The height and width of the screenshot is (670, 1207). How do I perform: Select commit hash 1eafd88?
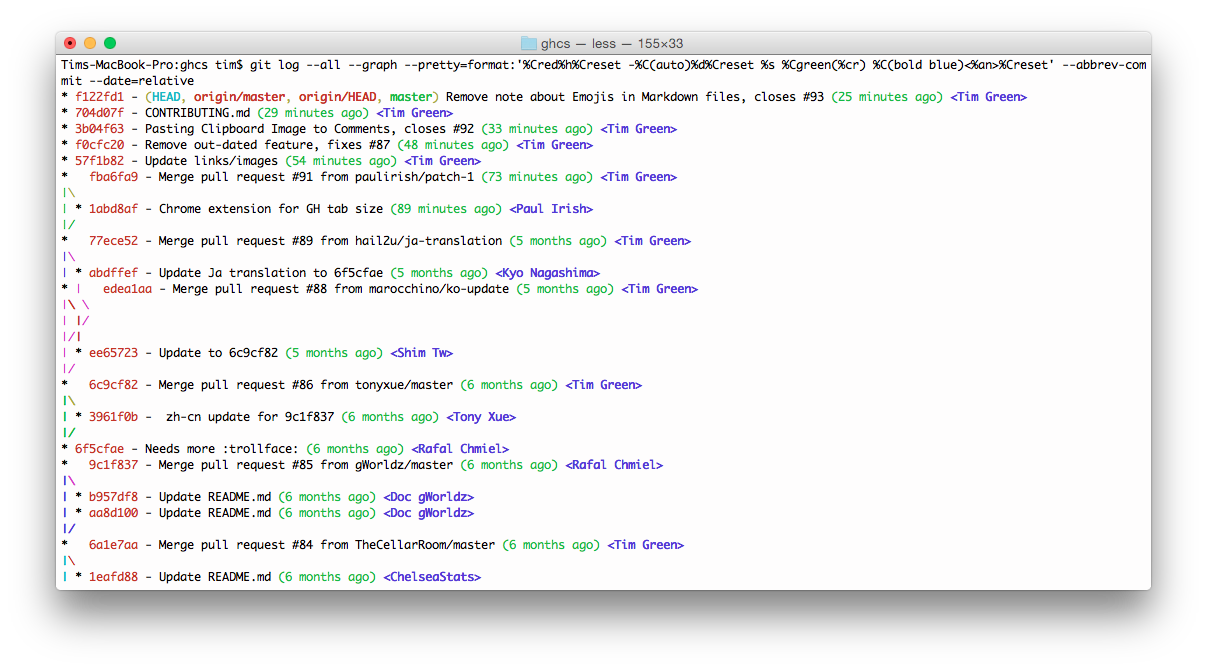coord(113,577)
